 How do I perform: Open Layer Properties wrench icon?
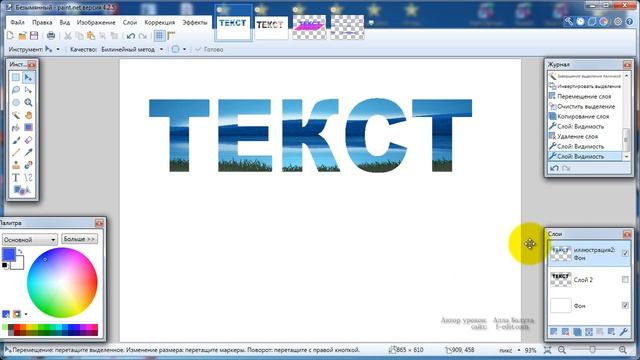click(623, 332)
